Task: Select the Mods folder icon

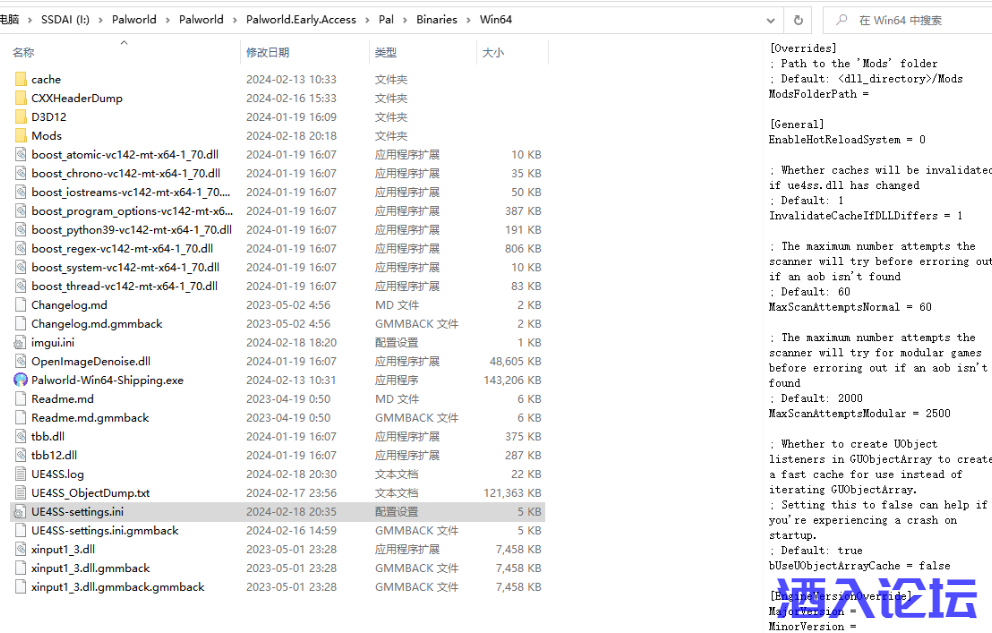Action: click(x=21, y=136)
